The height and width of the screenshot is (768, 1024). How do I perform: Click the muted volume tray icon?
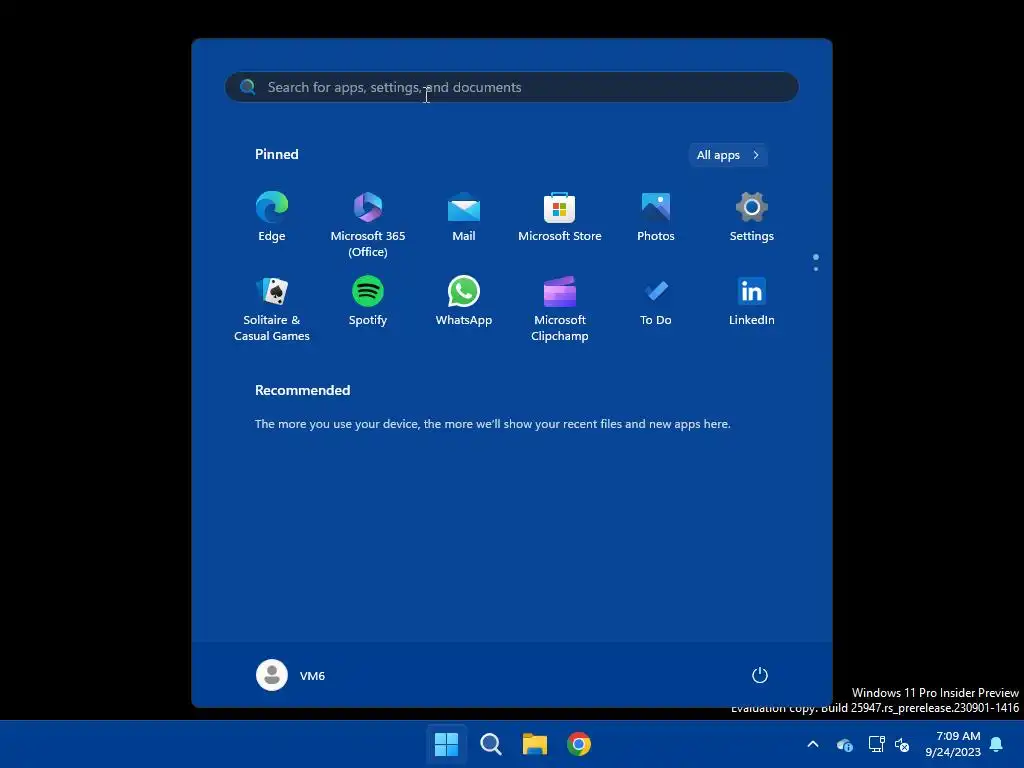[902, 744]
